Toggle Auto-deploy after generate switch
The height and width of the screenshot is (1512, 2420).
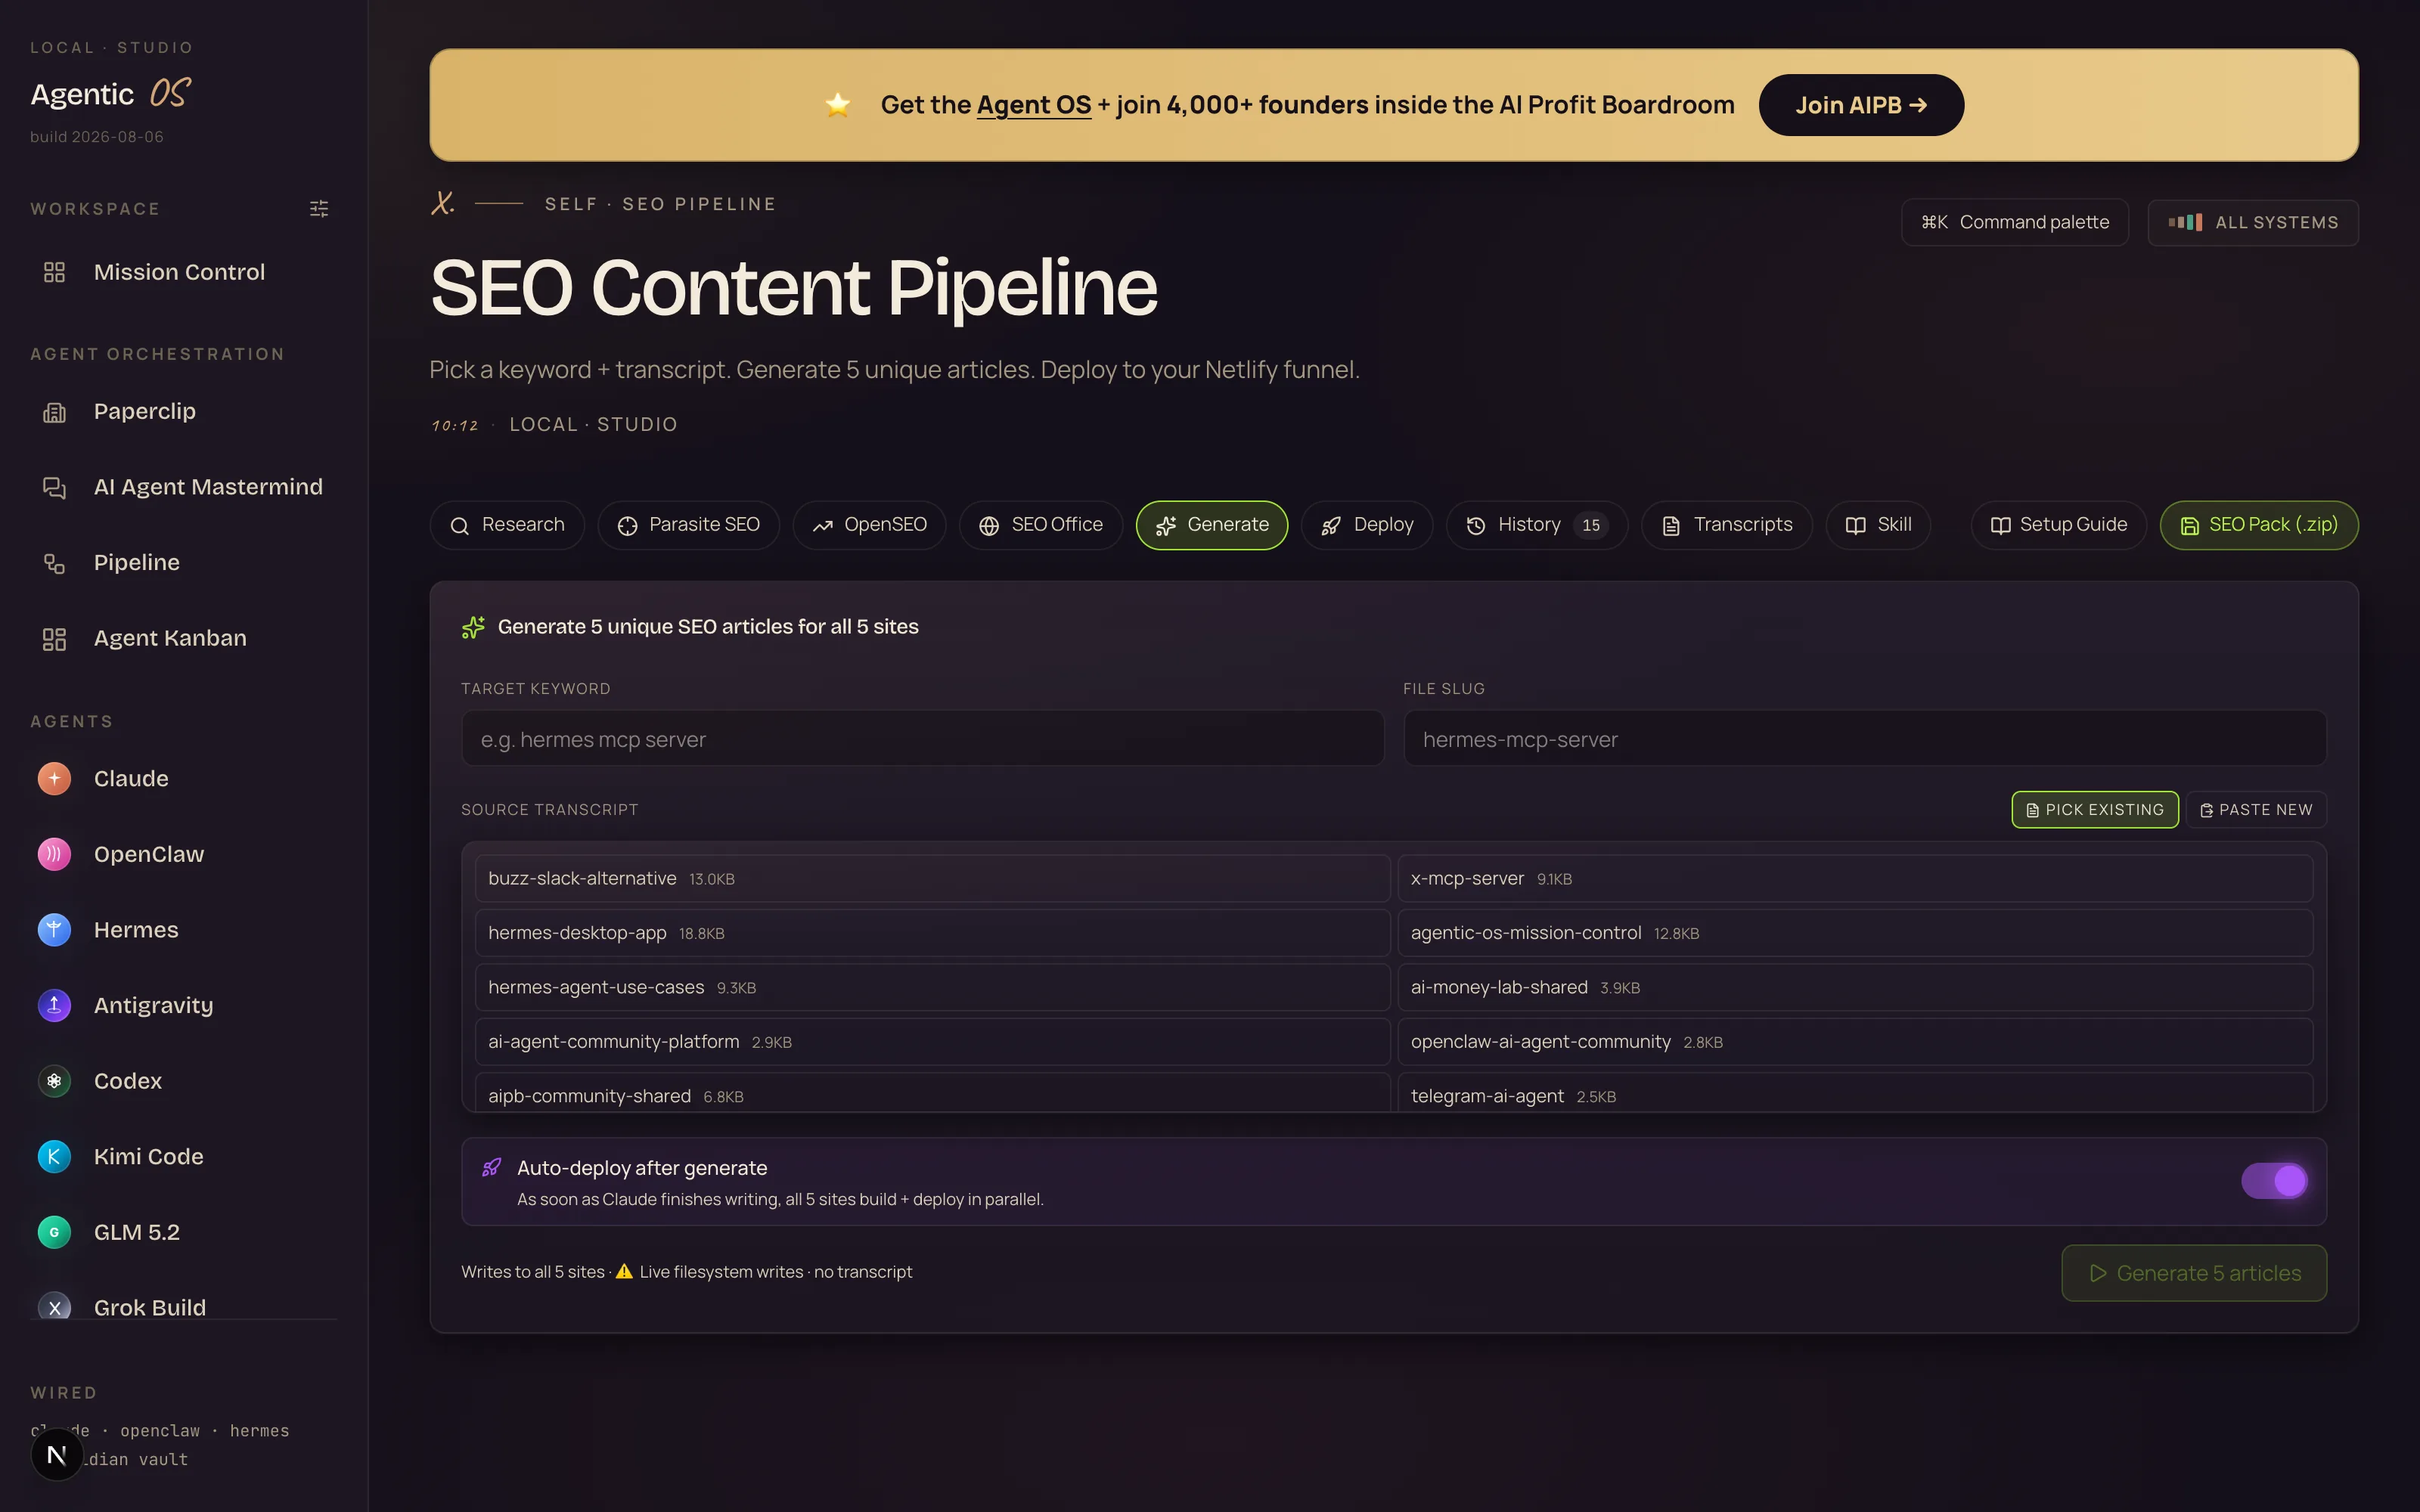point(2274,1180)
